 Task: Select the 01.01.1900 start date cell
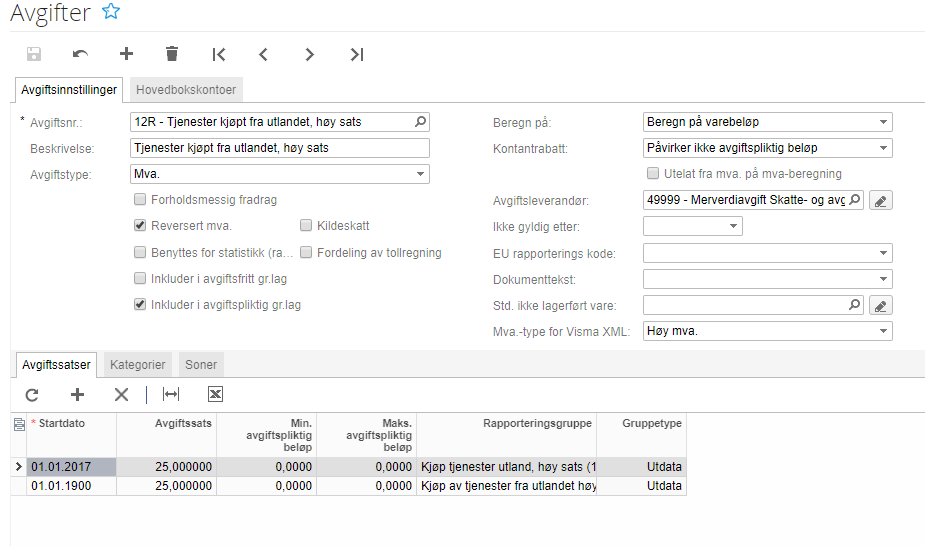tap(71, 486)
